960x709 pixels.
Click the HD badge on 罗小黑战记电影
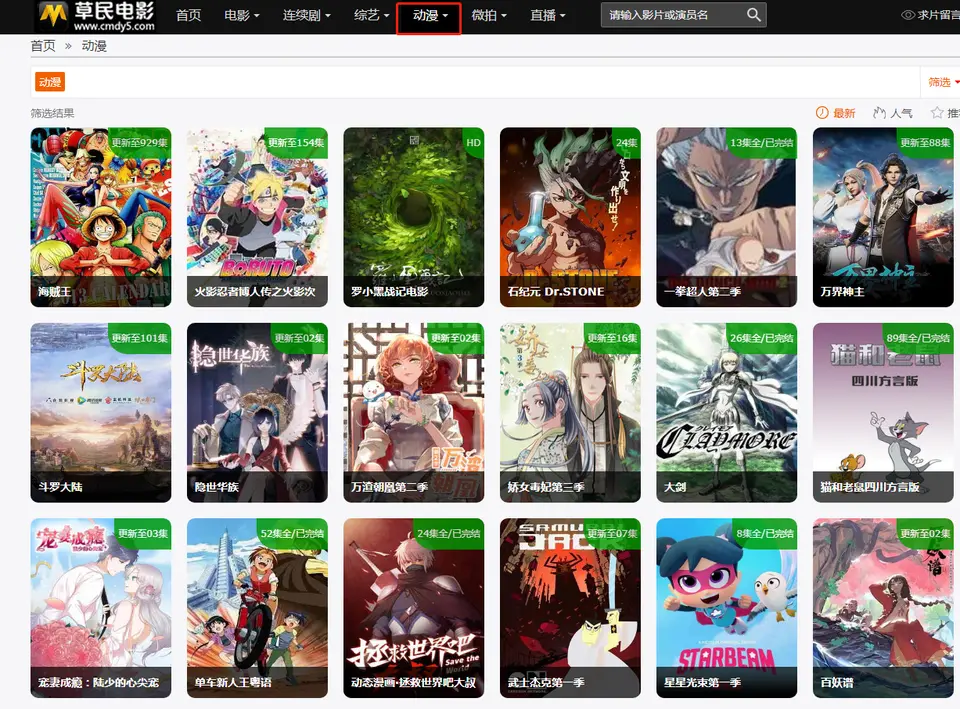coord(473,142)
